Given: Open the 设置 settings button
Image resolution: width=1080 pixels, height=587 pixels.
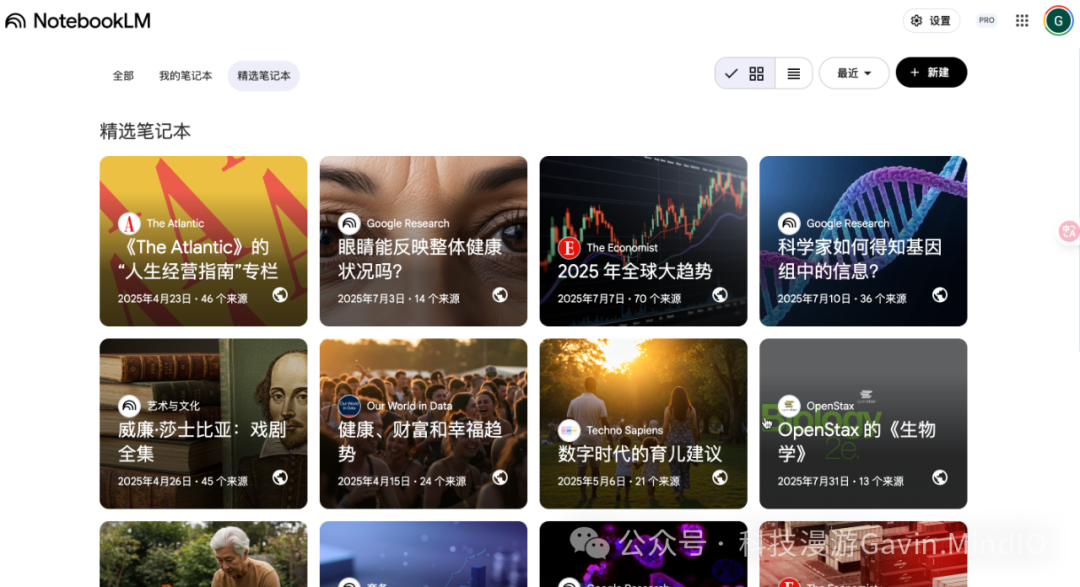Looking at the screenshot, I should [x=931, y=21].
